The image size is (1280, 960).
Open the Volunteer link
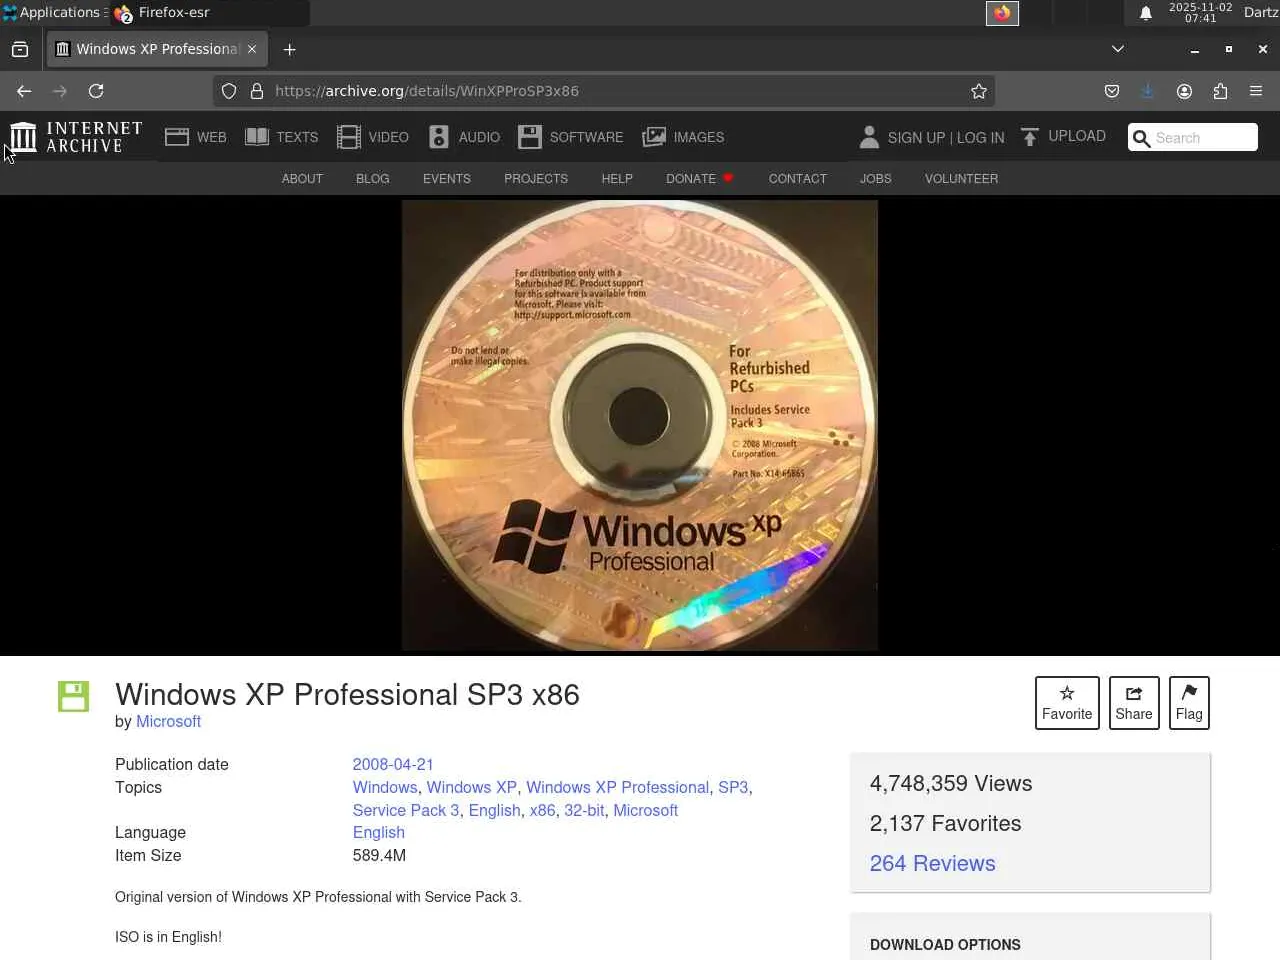[x=962, y=179]
